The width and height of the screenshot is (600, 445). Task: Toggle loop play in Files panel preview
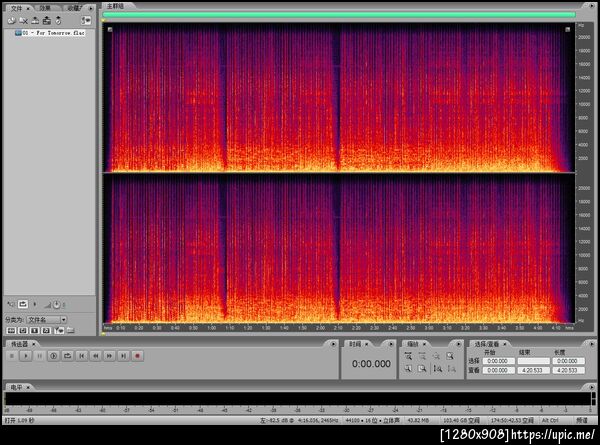(x=23, y=304)
